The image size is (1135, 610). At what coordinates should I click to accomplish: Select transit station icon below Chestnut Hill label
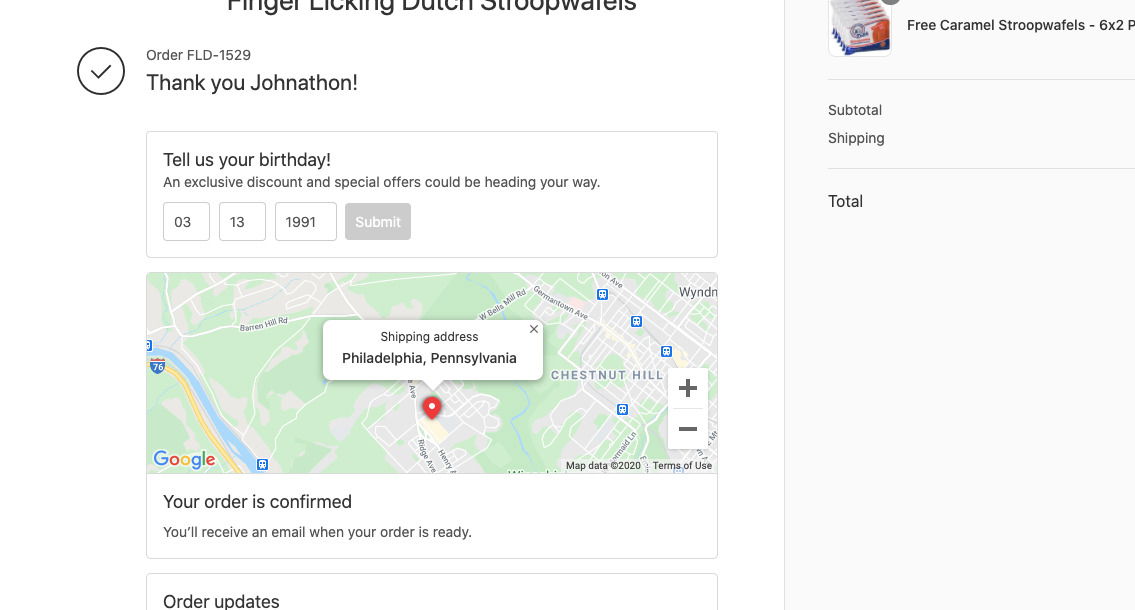coord(622,409)
